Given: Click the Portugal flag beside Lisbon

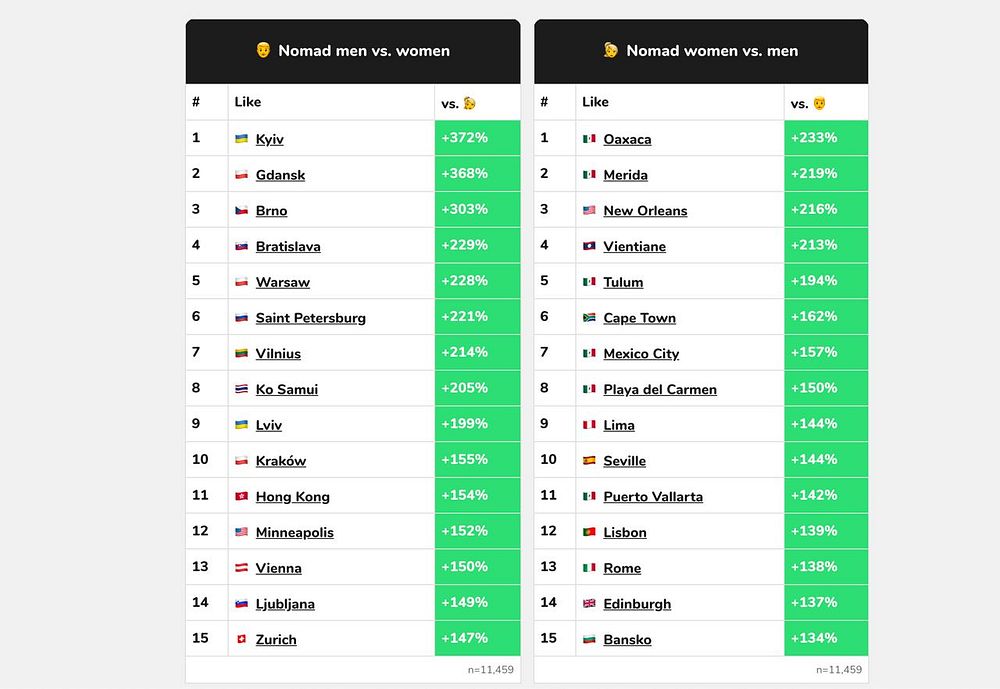Looking at the screenshot, I should pyautogui.click(x=589, y=531).
